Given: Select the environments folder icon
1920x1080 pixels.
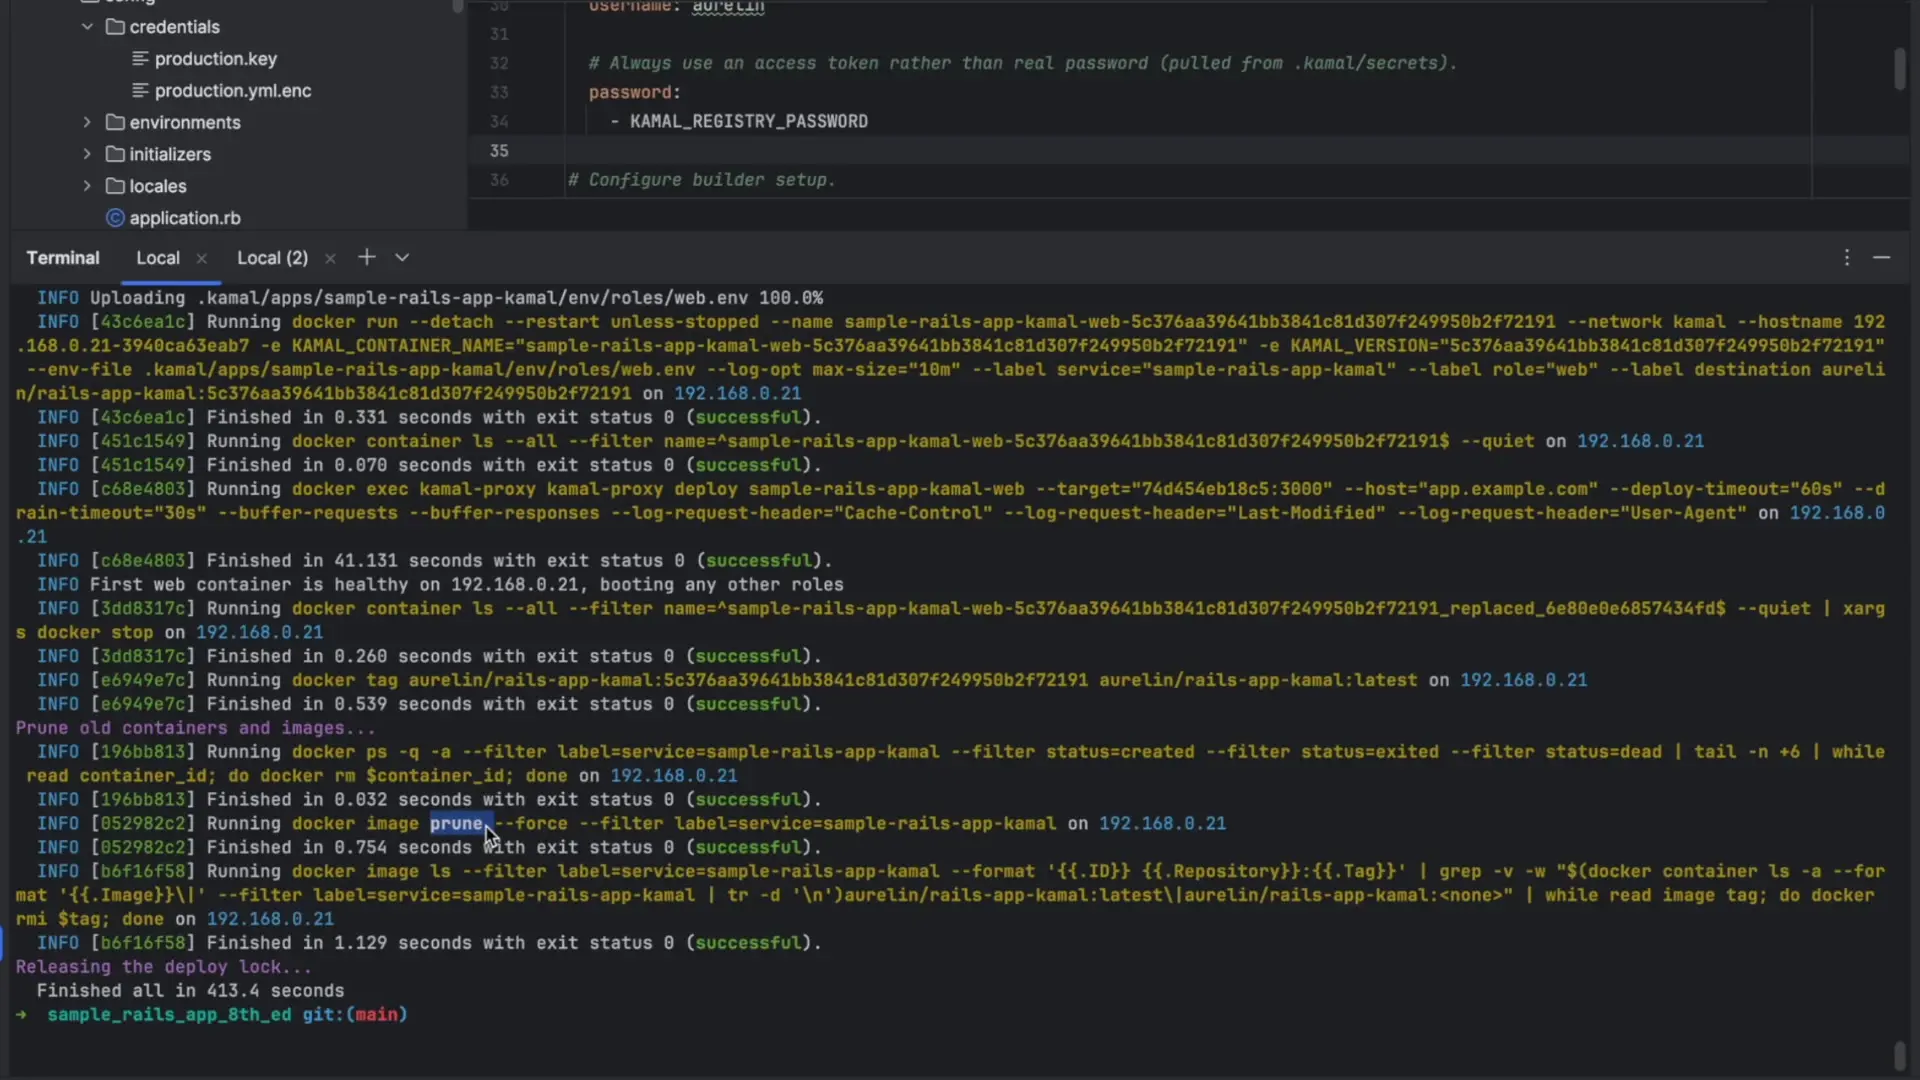Looking at the screenshot, I should pos(115,122).
